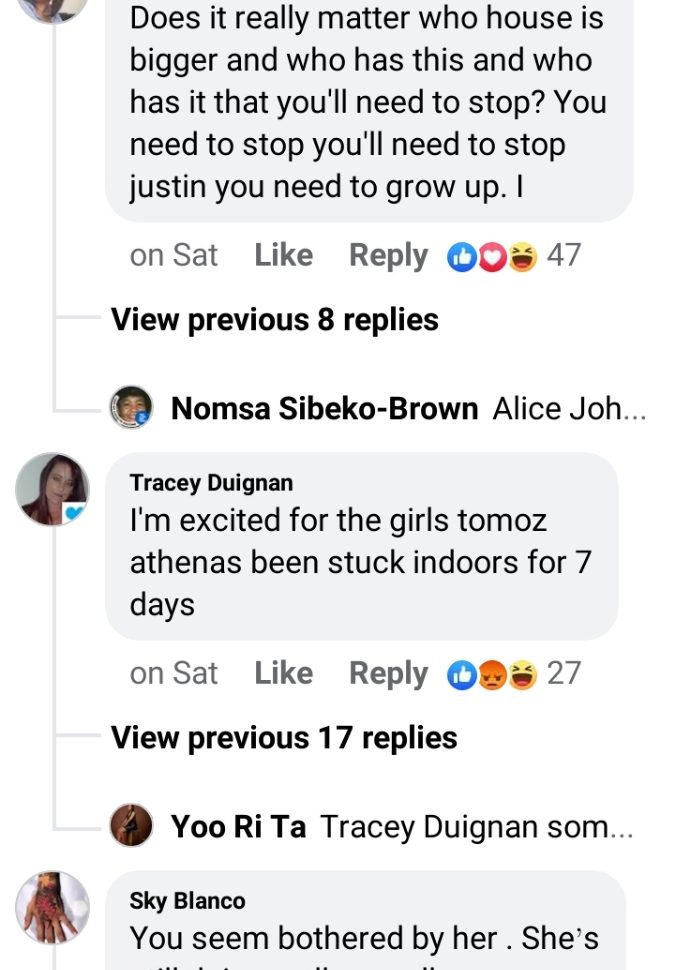Open Tracey Duignan's profile picture
Viewport: 675px width, 970px height.
pyautogui.click(x=52, y=489)
